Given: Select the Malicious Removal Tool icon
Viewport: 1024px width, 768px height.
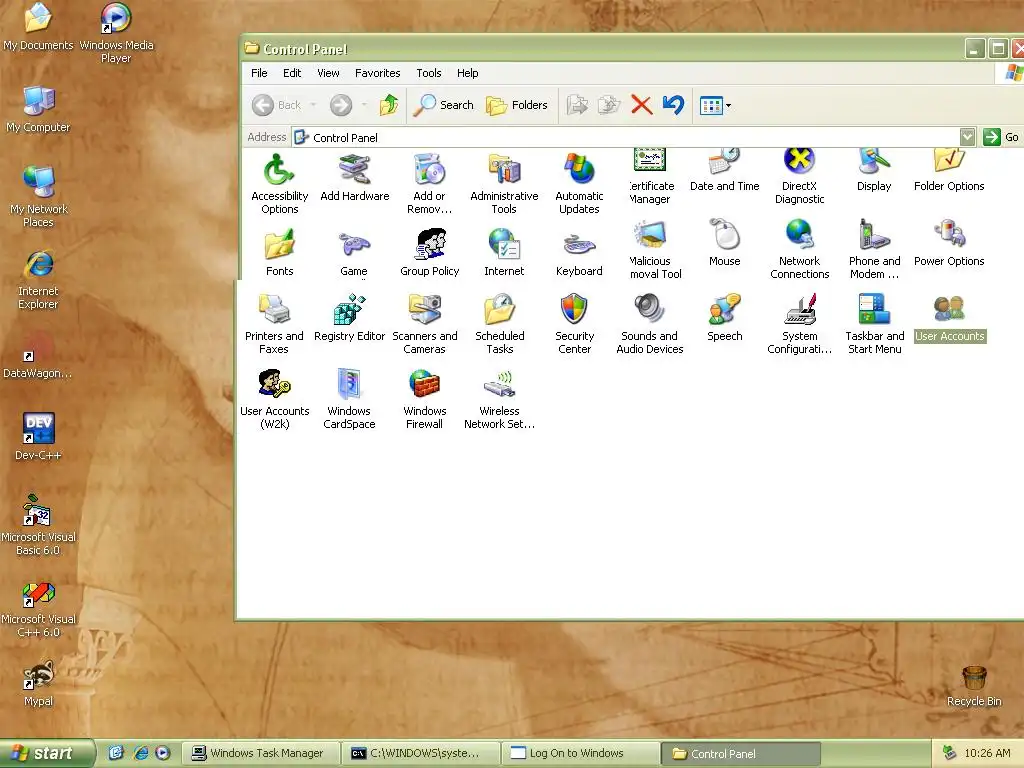Looking at the screenshot, I should pyautogui.click(x=655, y=249).
